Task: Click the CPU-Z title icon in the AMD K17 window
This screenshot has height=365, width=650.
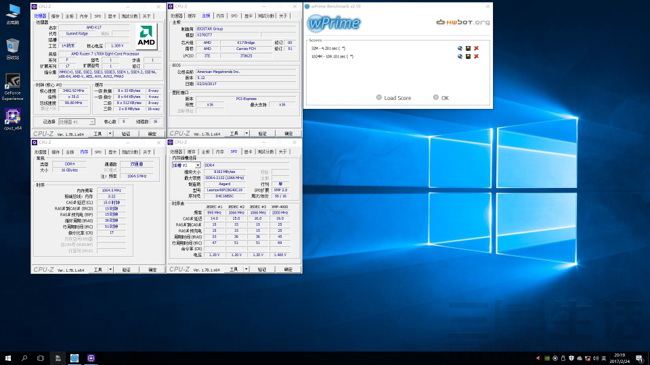Action: [x=35, y=7]
